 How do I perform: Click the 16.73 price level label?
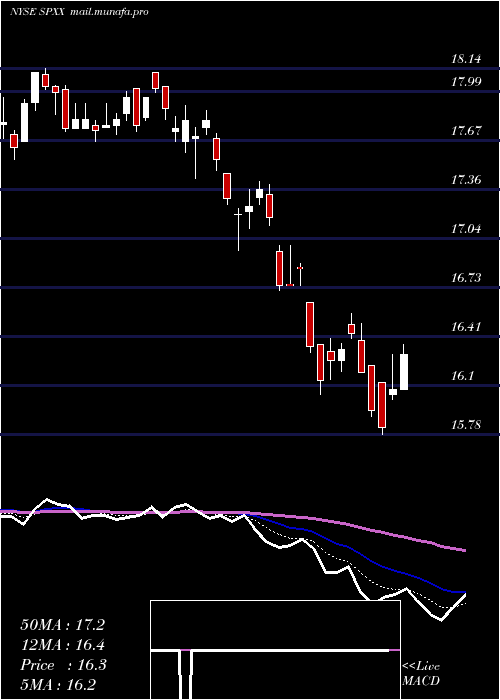click(466, 278)
